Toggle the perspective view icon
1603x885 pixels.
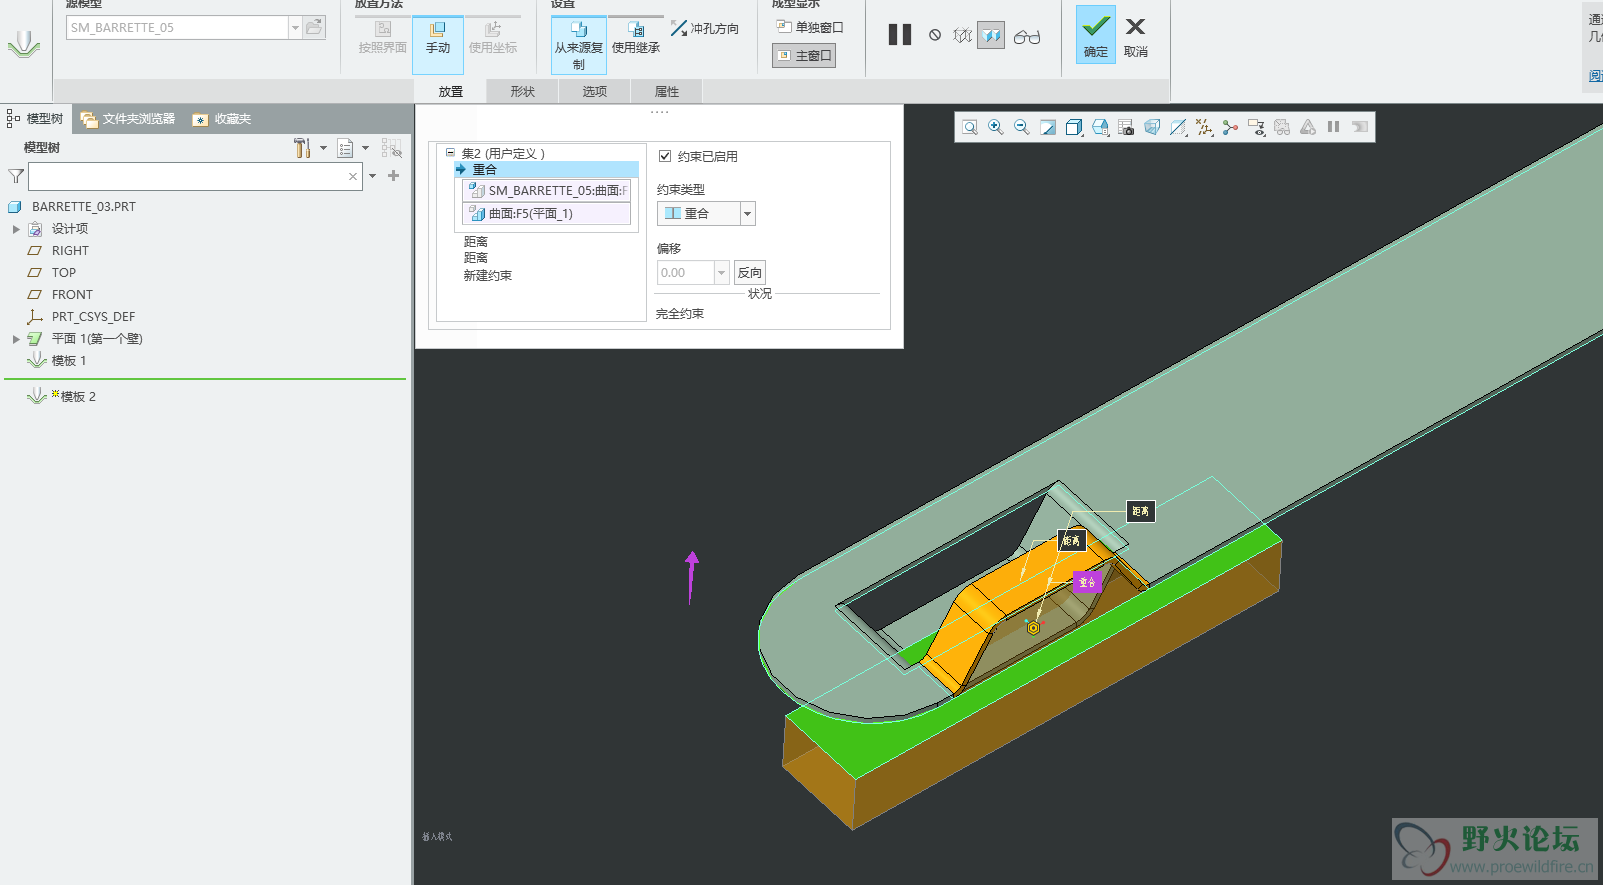(x=1152, y=127)
